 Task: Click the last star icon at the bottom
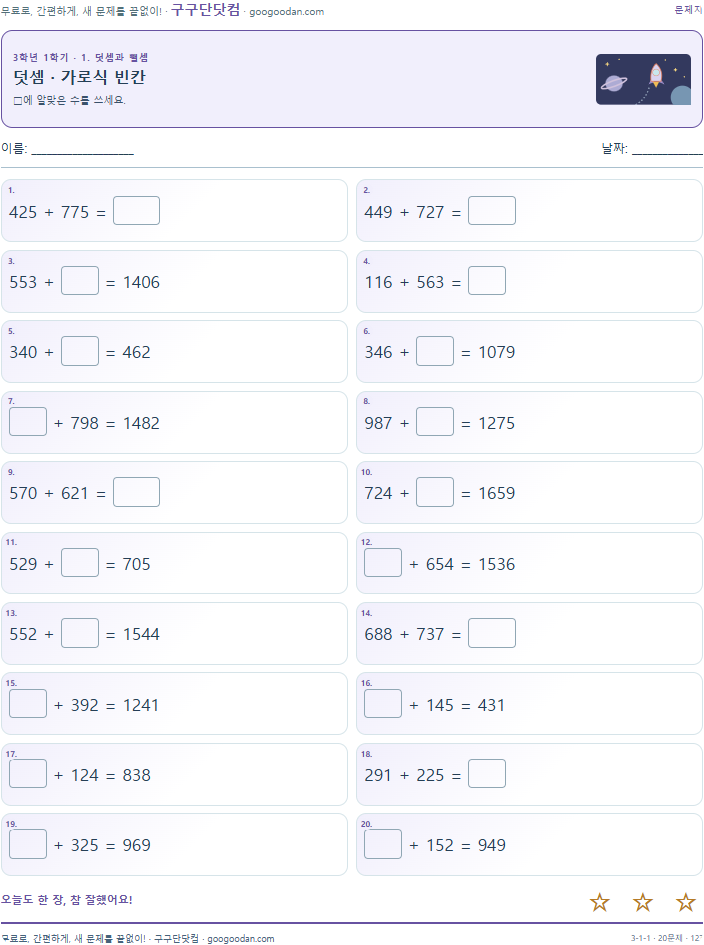(x=685, y=902)
